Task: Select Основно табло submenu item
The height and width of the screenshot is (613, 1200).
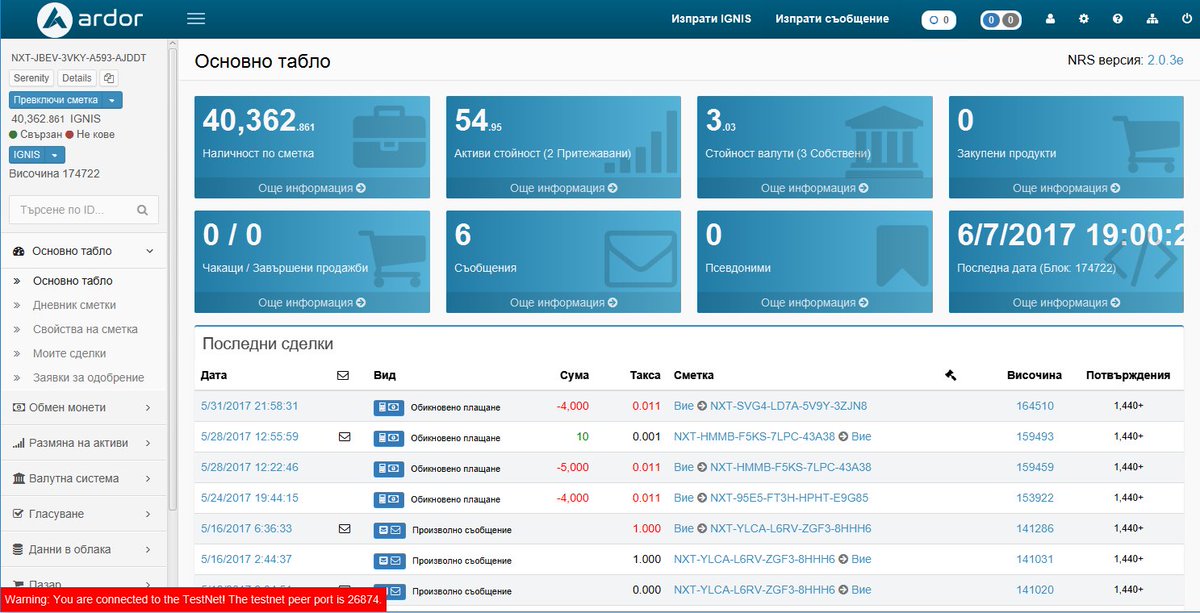Action: point(72,281)
